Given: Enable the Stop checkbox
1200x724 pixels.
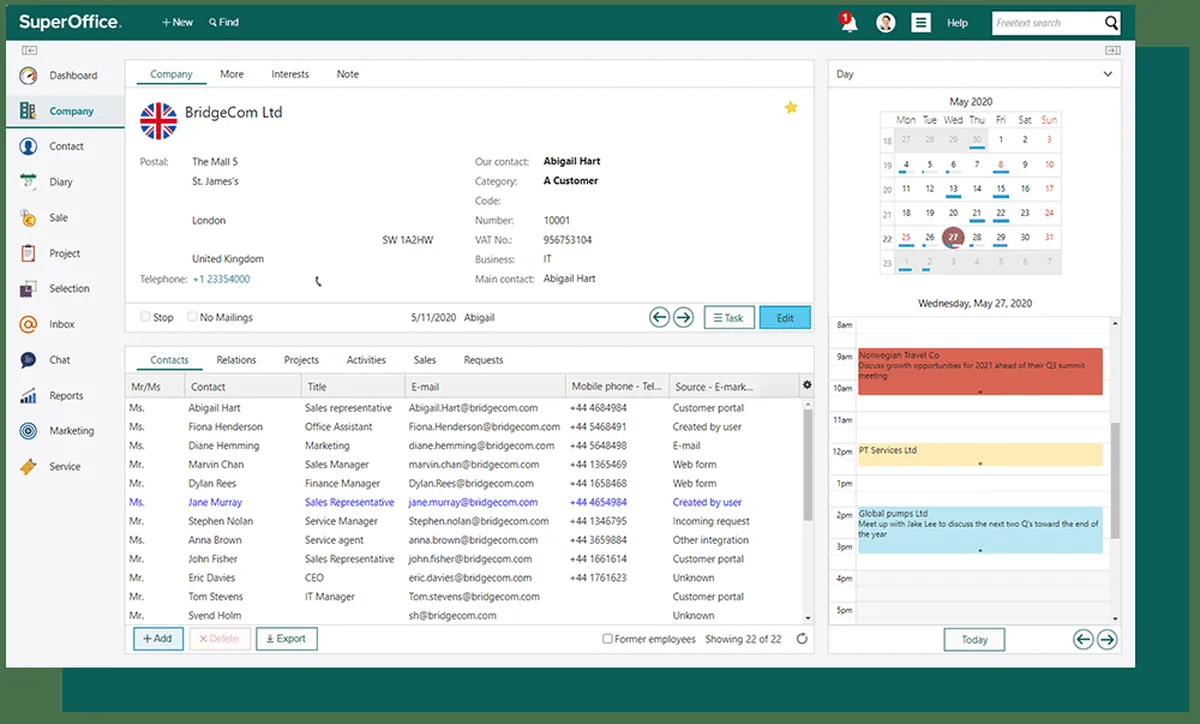Looking at the screenshot, I should (146, 317).
